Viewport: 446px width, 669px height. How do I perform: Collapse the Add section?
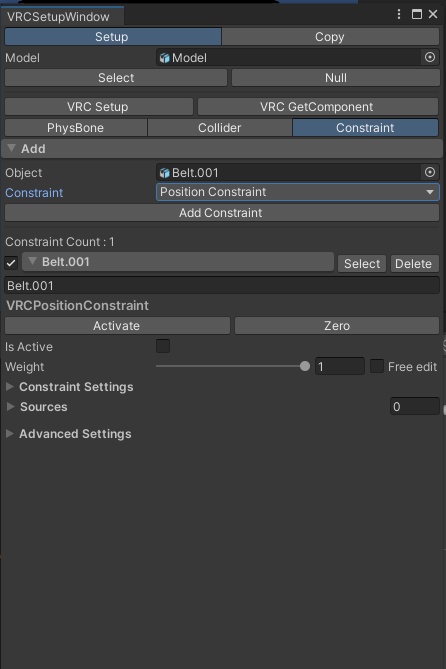coord(12,148)
